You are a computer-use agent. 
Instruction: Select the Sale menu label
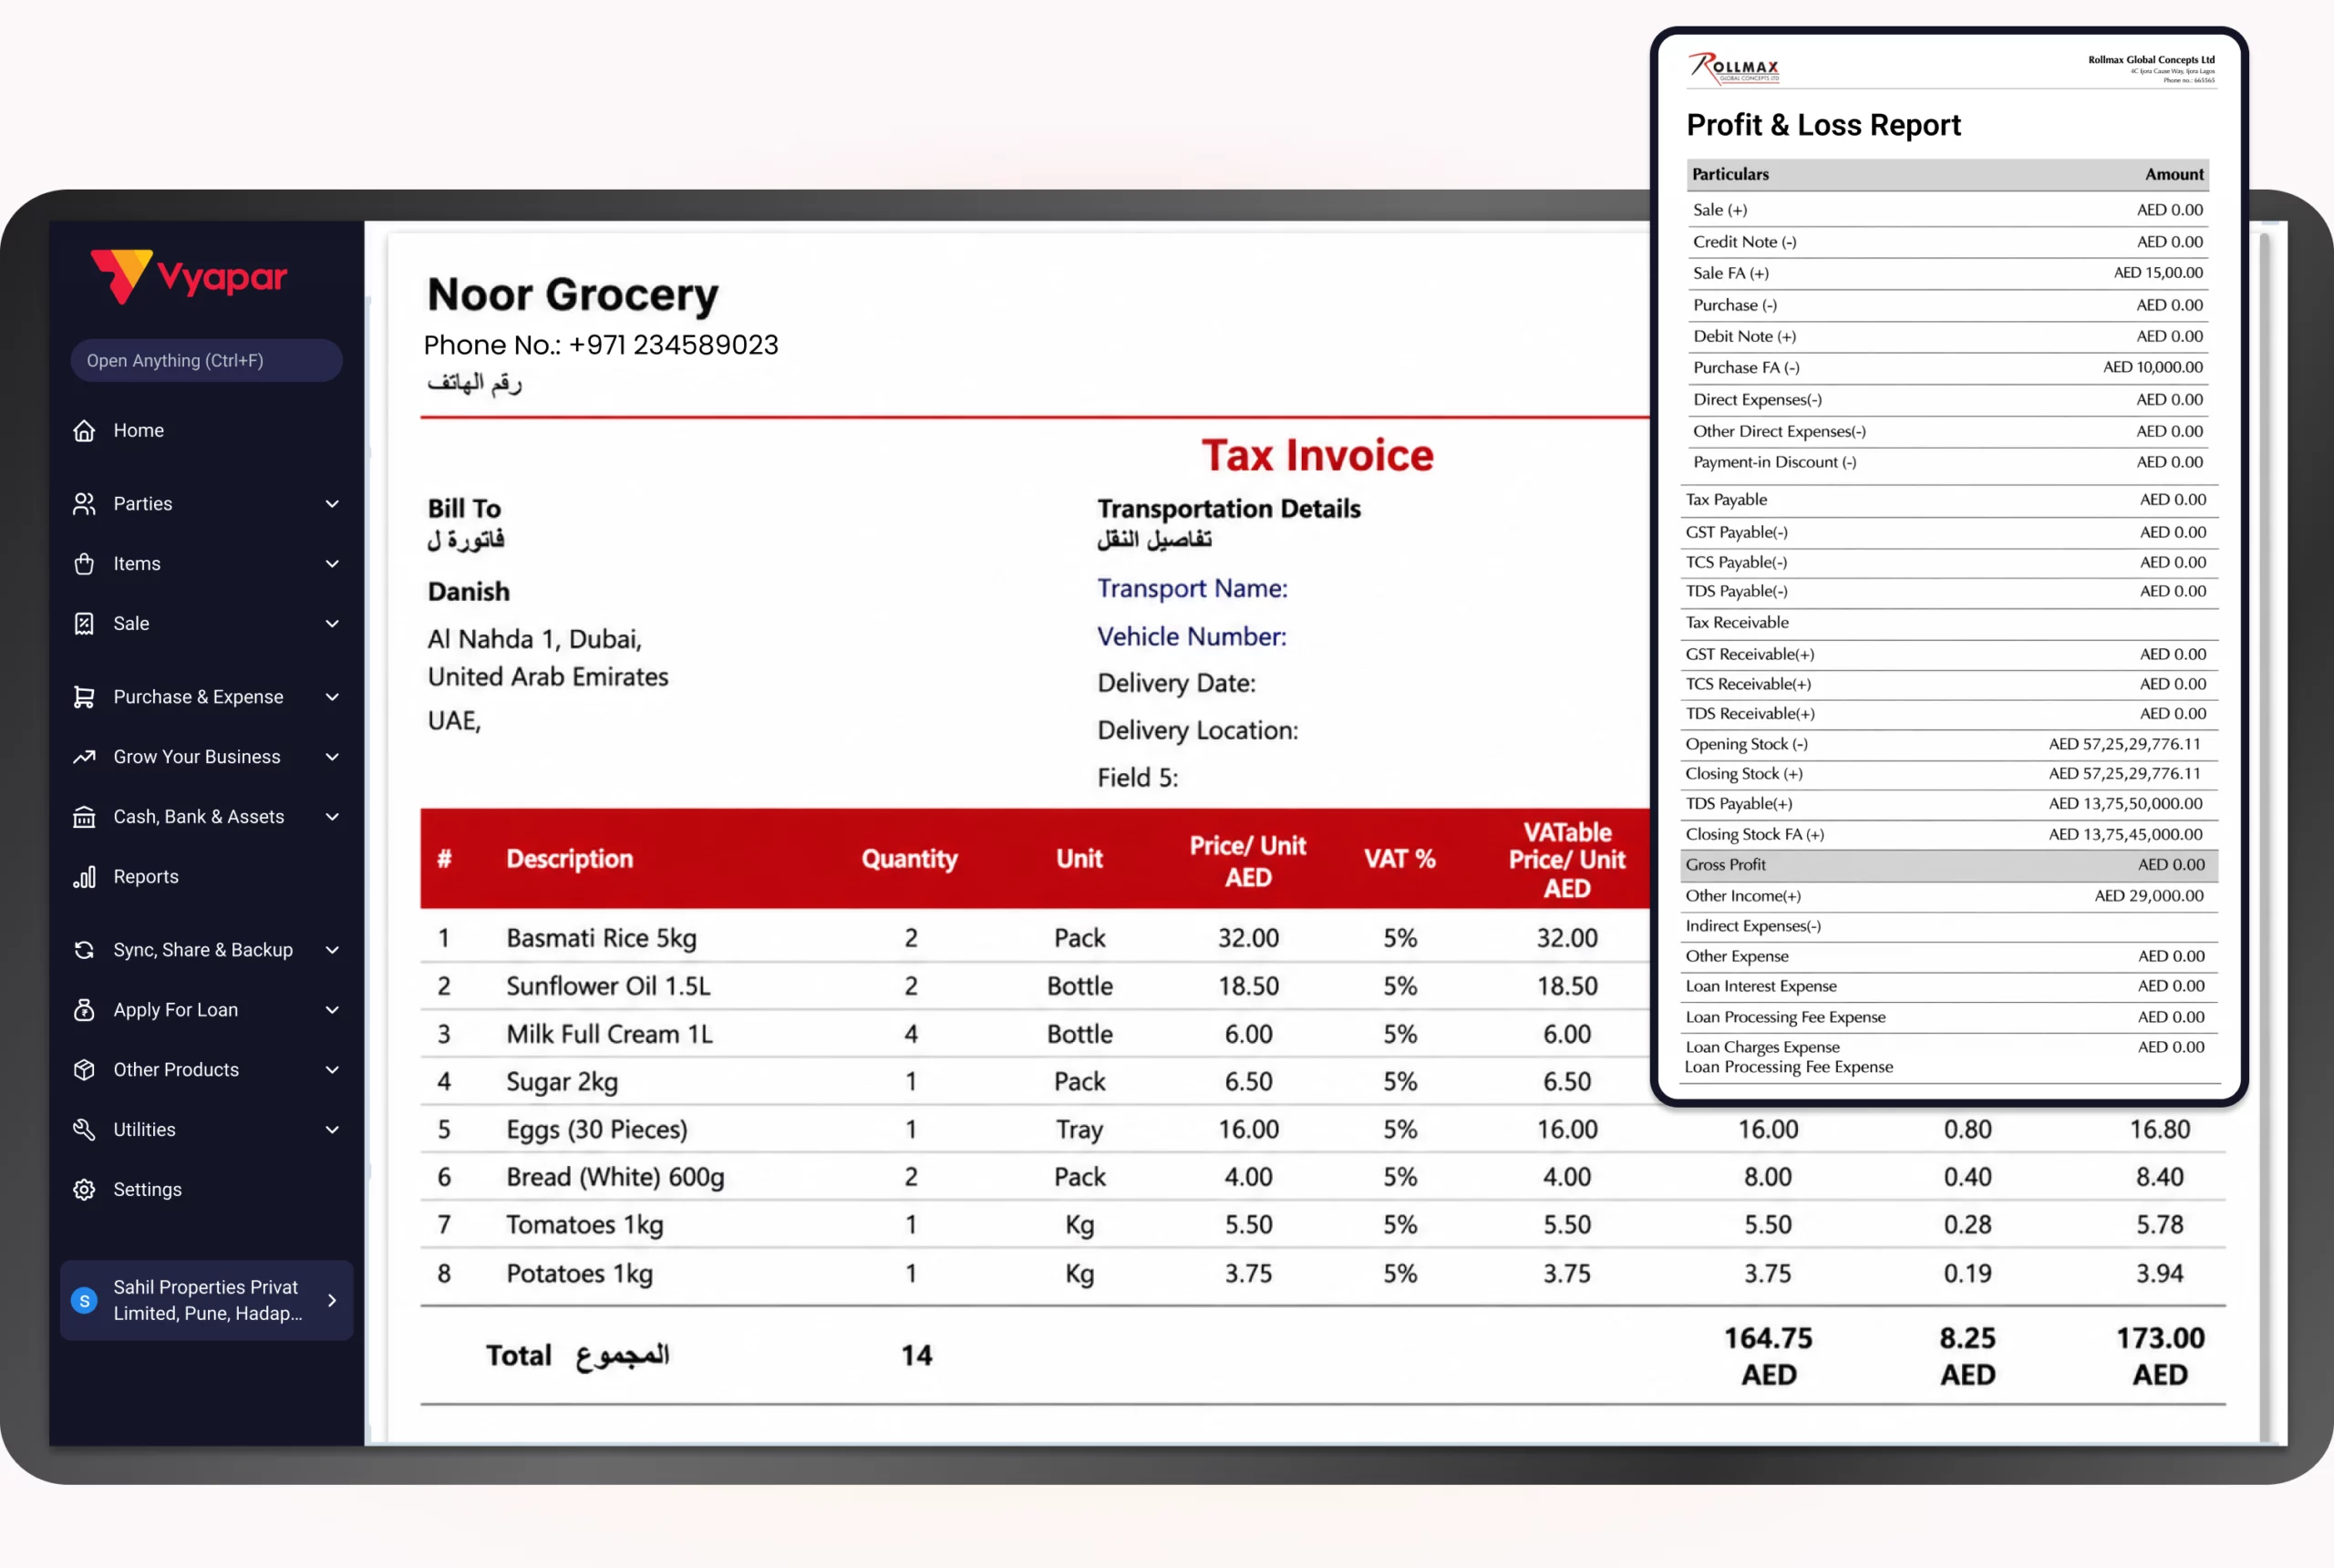coord(131,624)
